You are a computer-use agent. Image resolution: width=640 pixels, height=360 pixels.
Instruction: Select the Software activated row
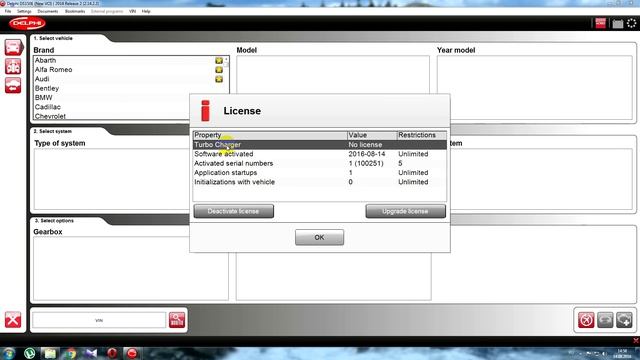point(320,154)
